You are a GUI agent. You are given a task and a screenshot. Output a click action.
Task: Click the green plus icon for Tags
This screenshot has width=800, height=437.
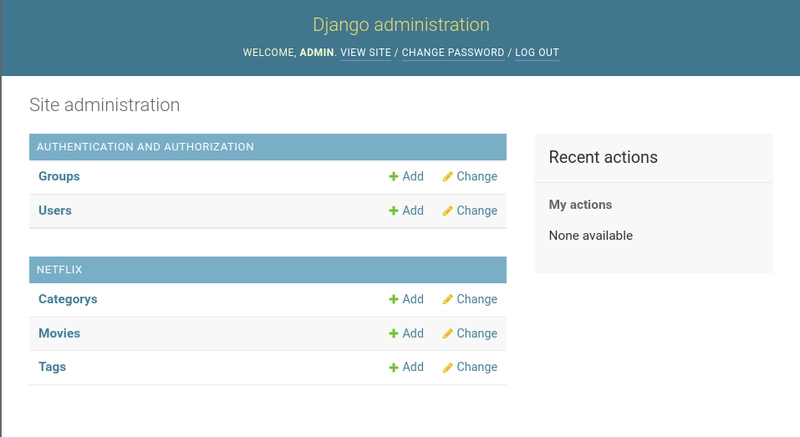394,368
